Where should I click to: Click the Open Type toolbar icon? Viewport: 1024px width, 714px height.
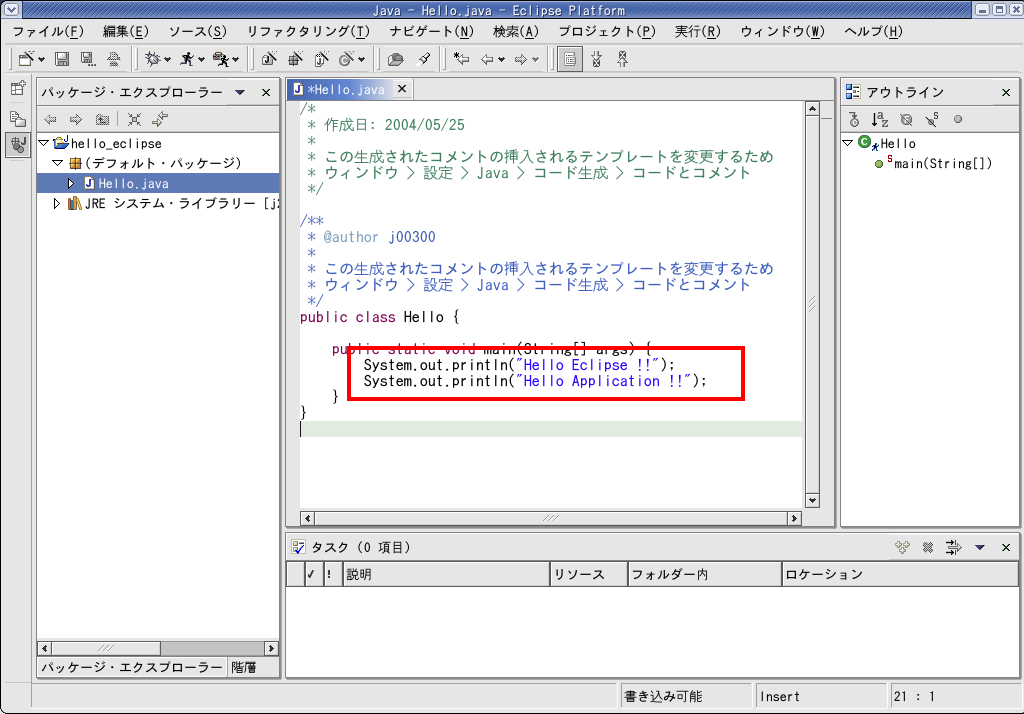pos(396,59)
